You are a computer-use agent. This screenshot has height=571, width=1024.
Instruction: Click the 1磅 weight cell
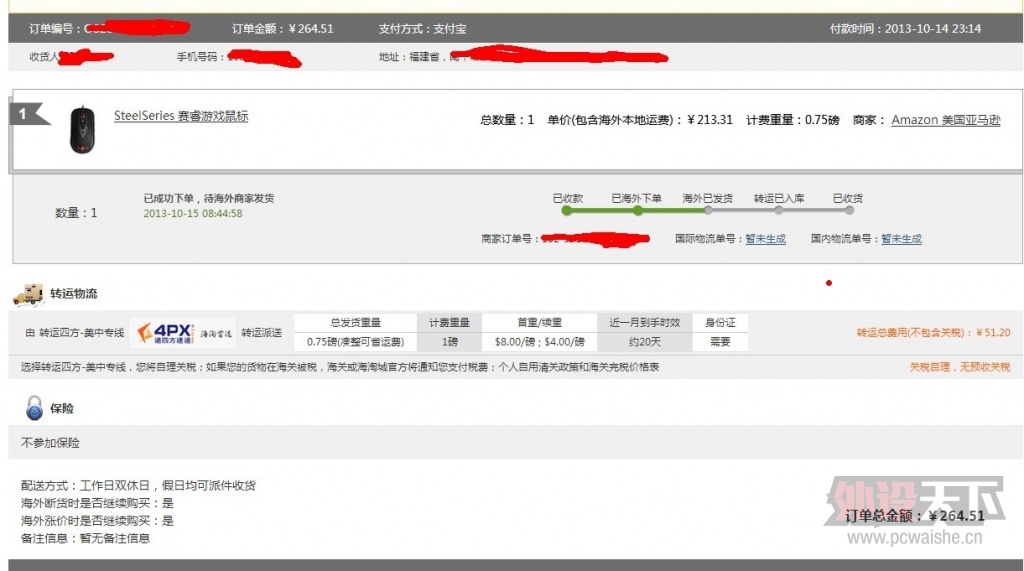click(x=449, y=342)
